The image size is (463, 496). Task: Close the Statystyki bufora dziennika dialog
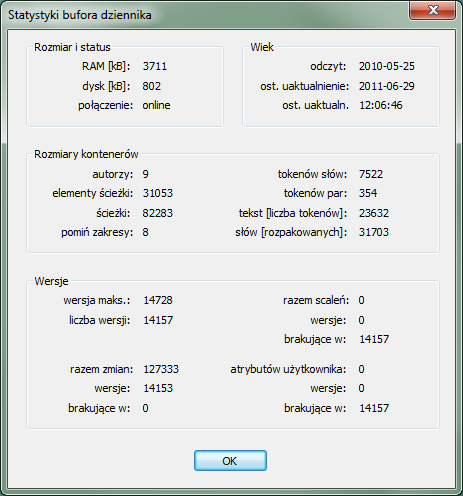coord(433,10)
